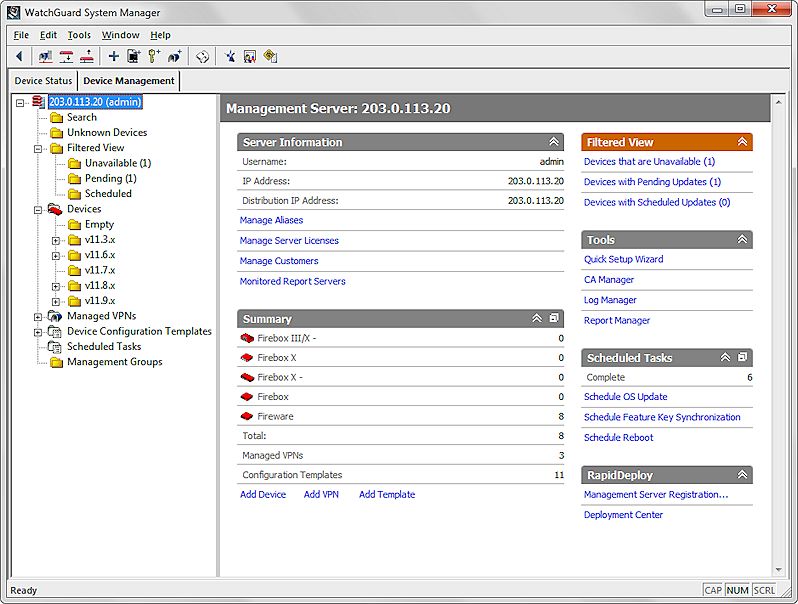Open the Tools menu
Image resolution: width=798 pixels, height=604 pixels.
click(79, 35)
